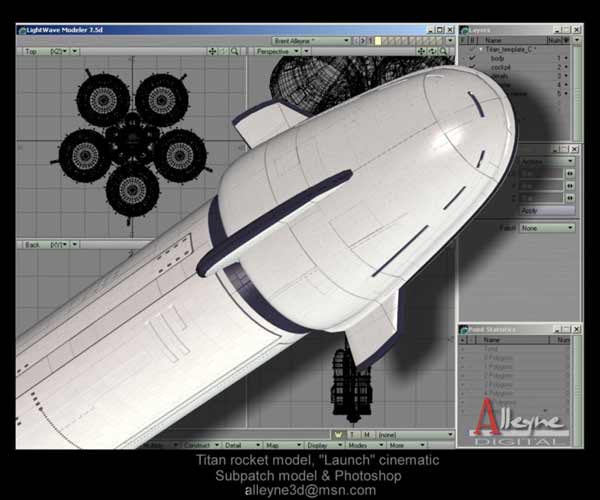Open the Top (XZ) view type dropdown
Screen dimensions: 600x500
tap(46, 51)
